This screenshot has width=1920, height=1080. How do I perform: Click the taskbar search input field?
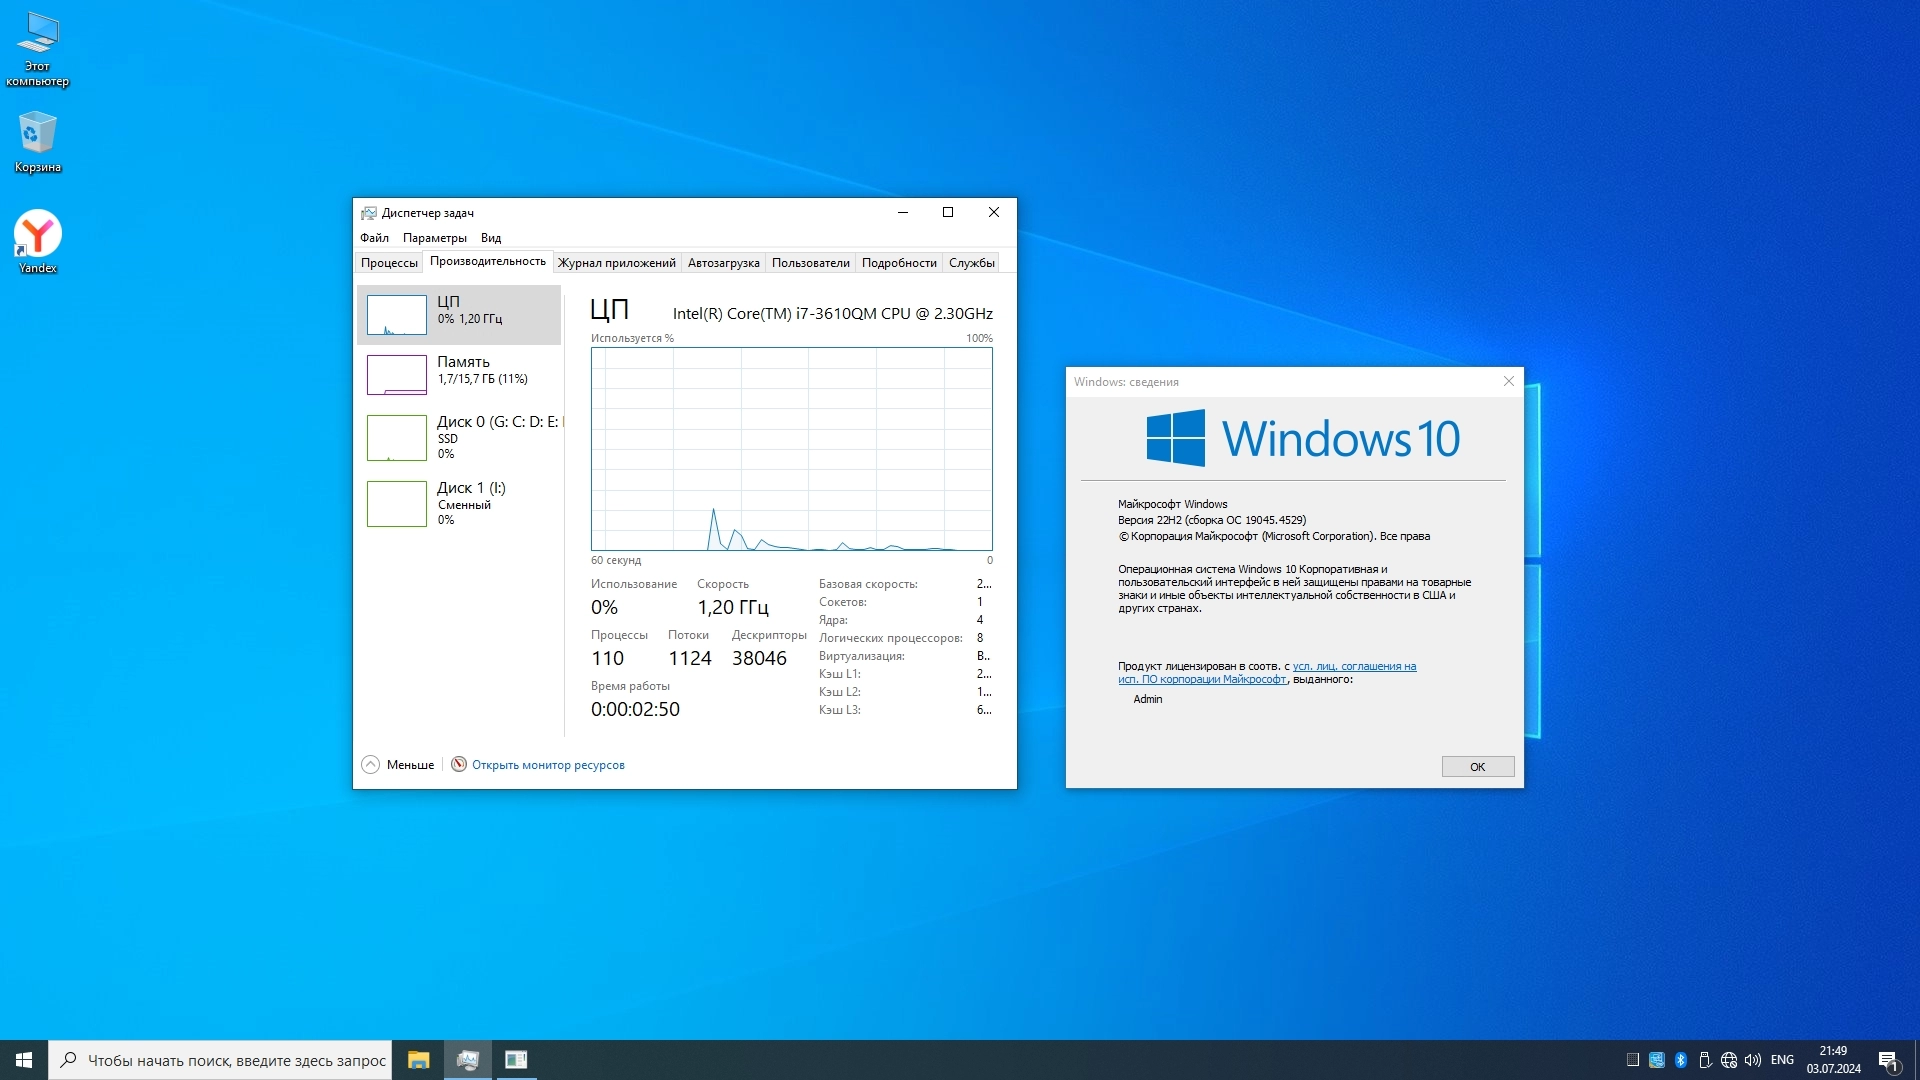pyautogui.click(x=235, y=1060)
